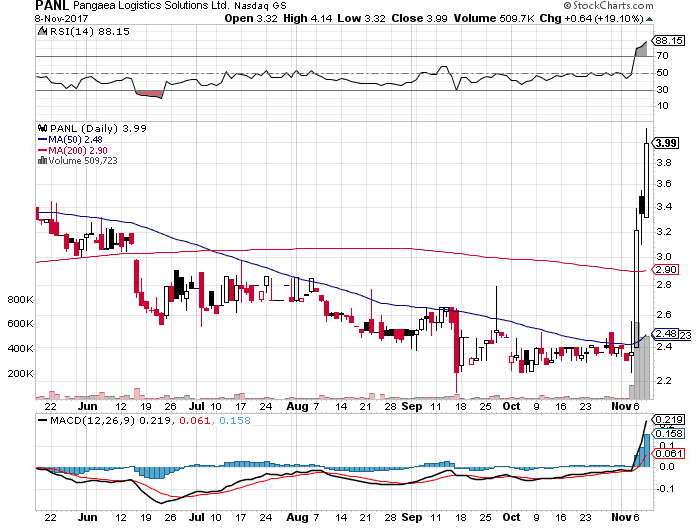Click the RSI axis level 30
The height and width of the screenshot is (529, 699).
click(662, 90)
